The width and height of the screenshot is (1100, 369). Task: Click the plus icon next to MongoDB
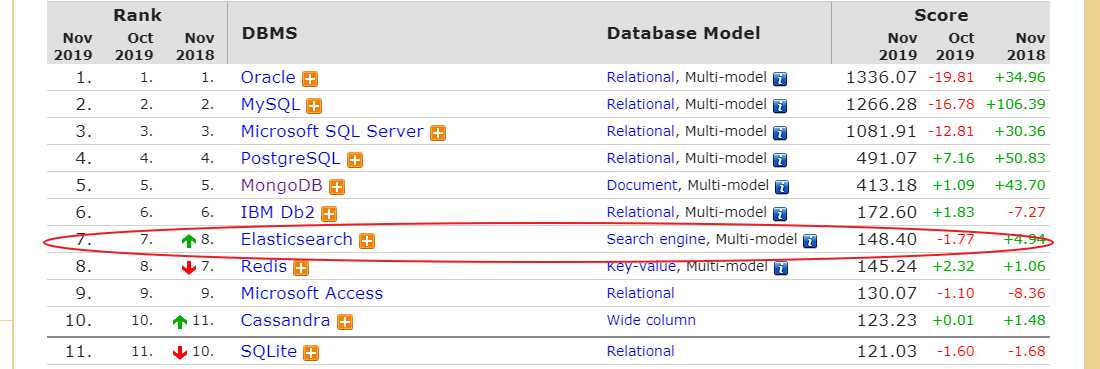coord(337,187)
